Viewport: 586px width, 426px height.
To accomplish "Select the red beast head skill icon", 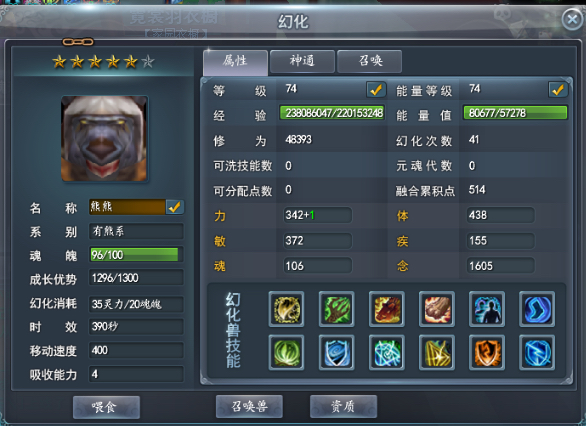I will [x=386, y=309].
